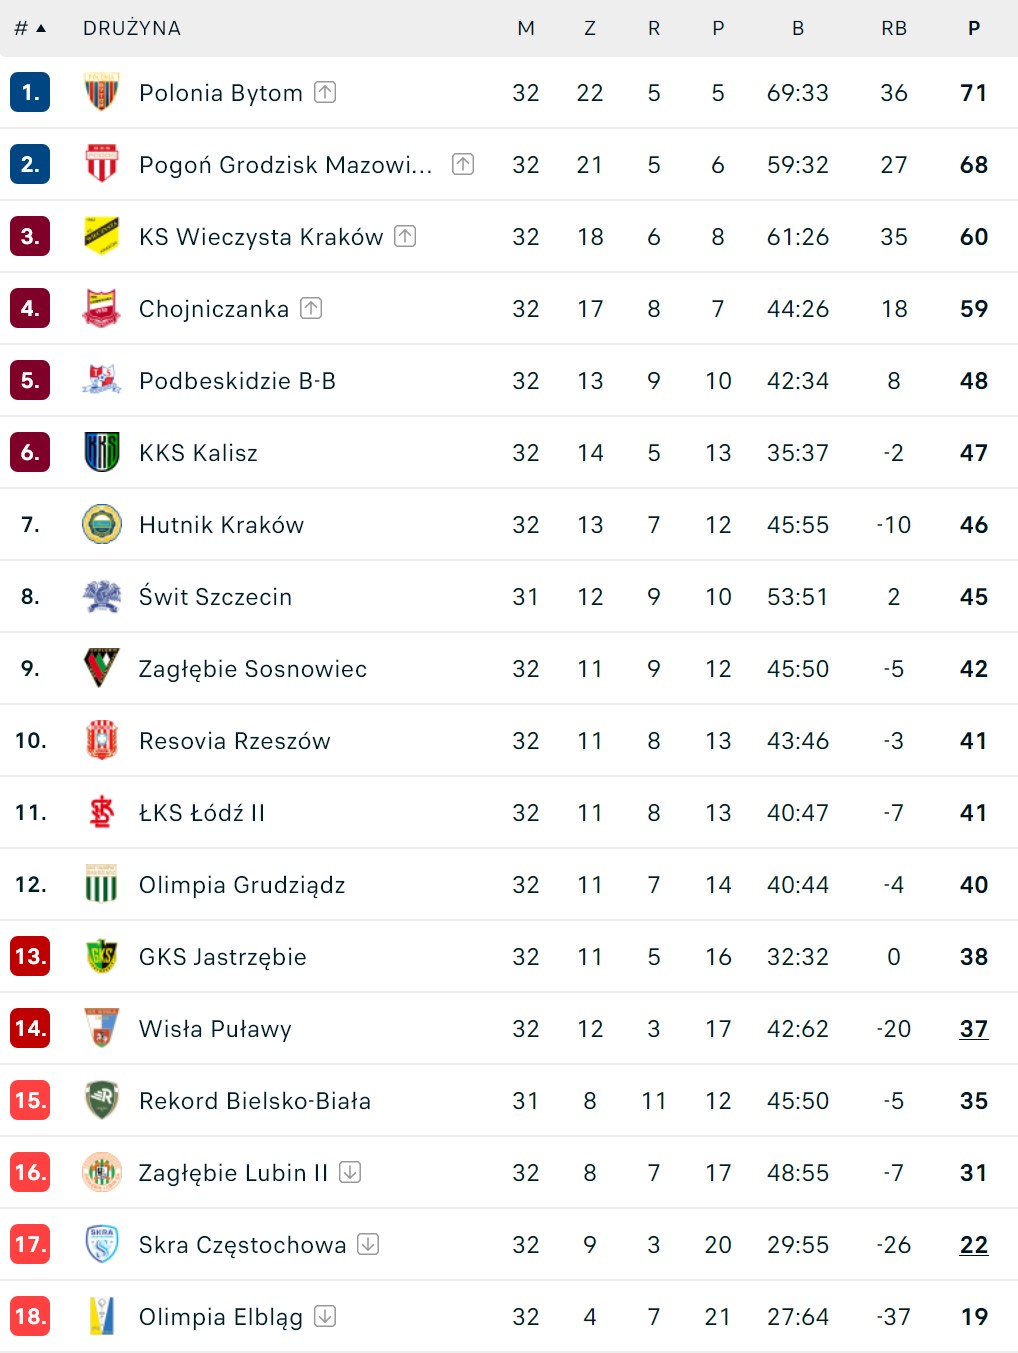Click promotion arrow icon beside Chojniczanka

311,308
